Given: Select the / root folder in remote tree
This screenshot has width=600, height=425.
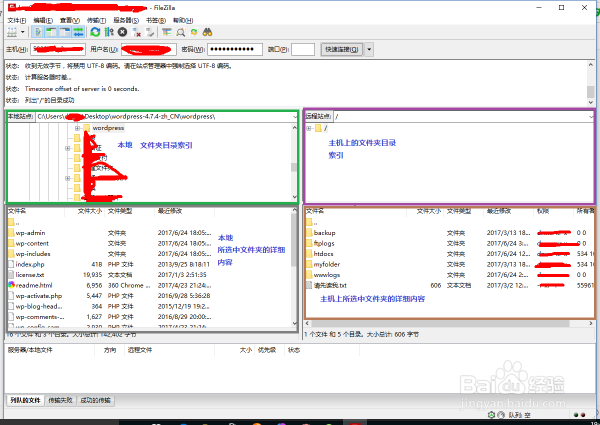Looking at the screenshot, I should 325,129.
